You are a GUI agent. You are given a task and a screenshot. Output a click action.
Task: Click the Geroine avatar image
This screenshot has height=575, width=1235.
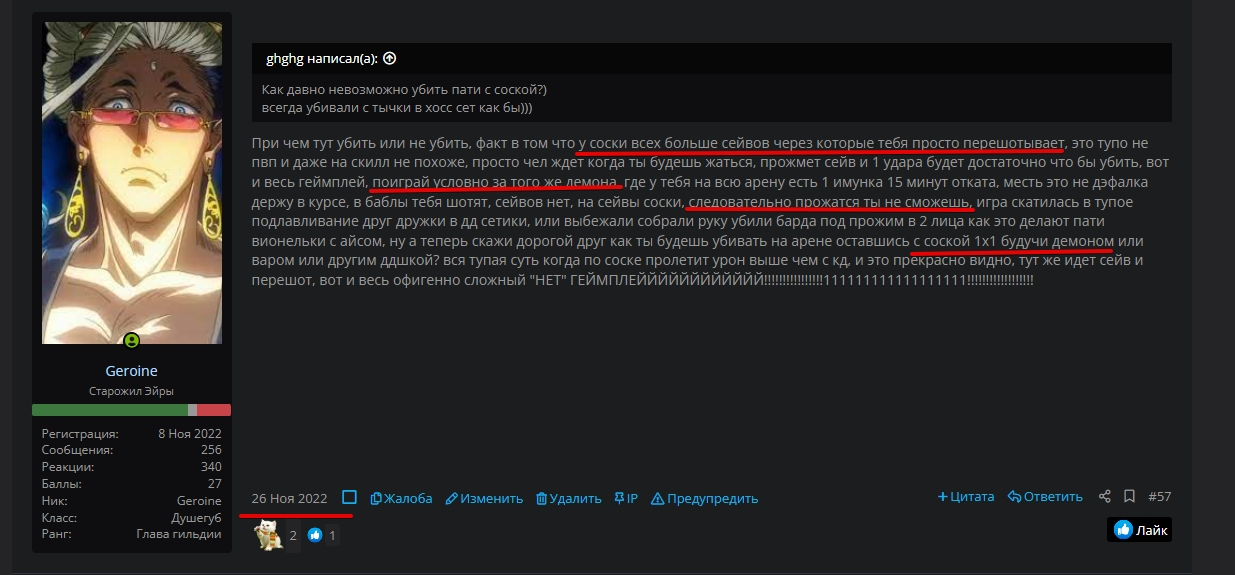coord(132,183)
